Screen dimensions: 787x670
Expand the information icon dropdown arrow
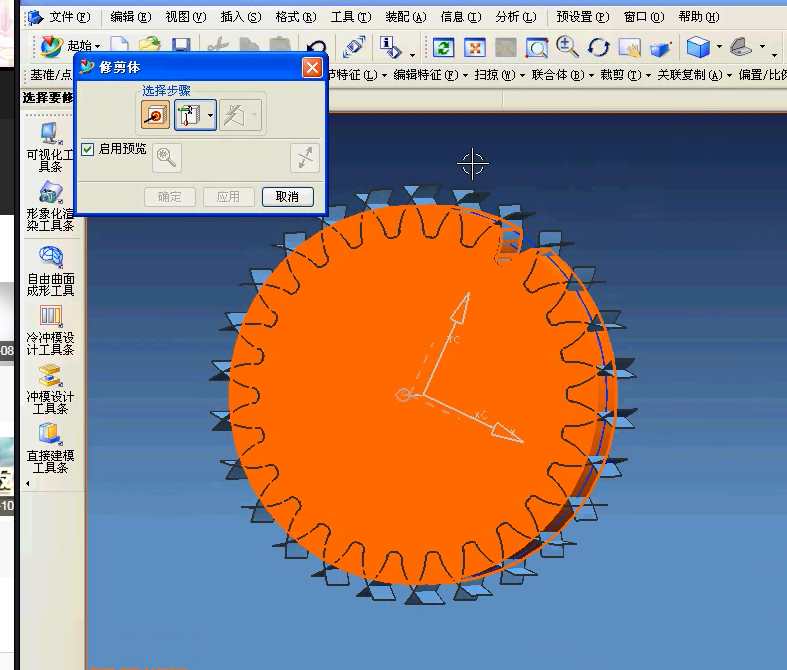pyautogui.click(x=413, y=55)
